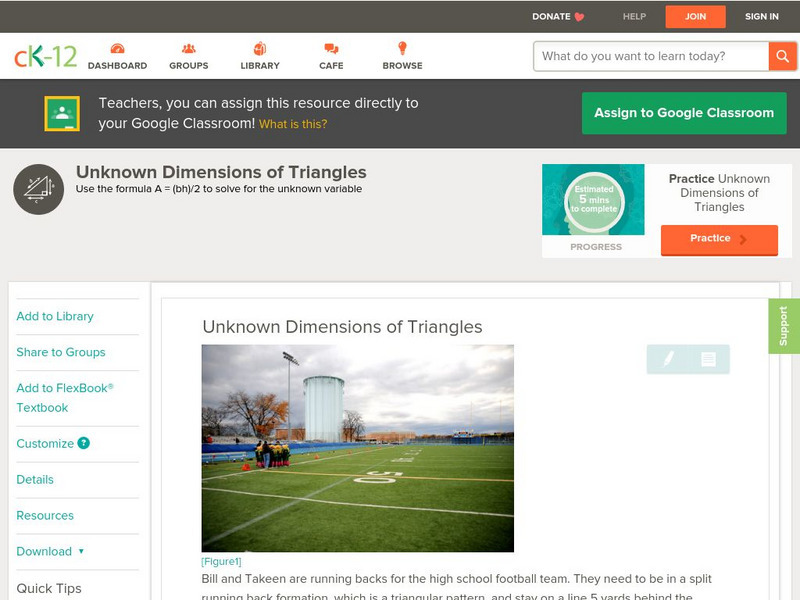Click the orange Practice button
800x600 pixels.
[x=719, y=239]
